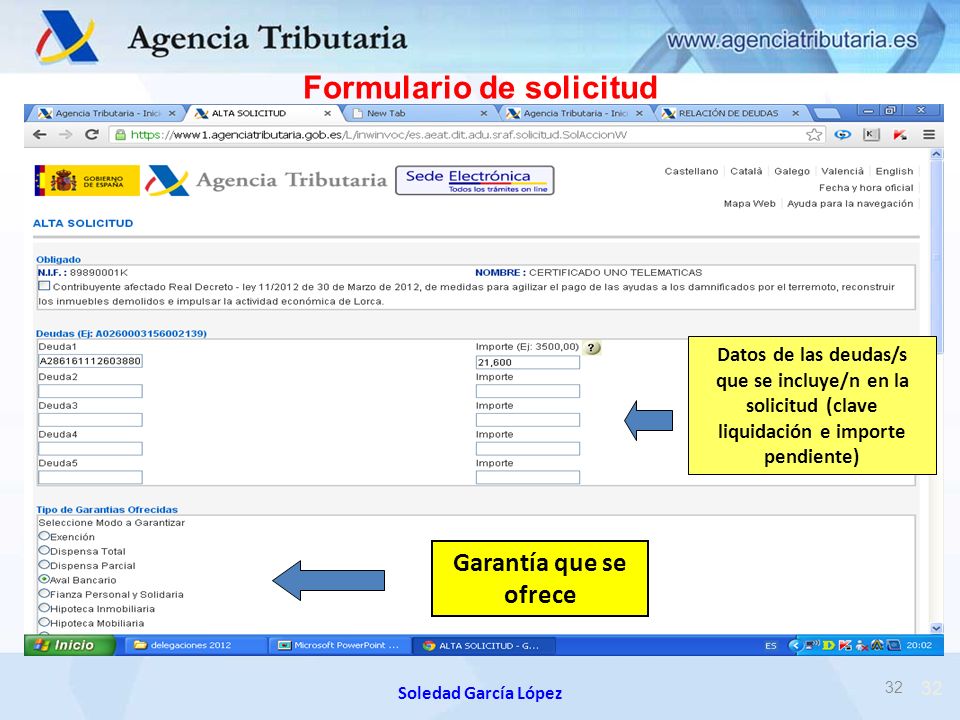Click the Deuda3 input field
Screen dimensions: 960x720
(91, 420)
